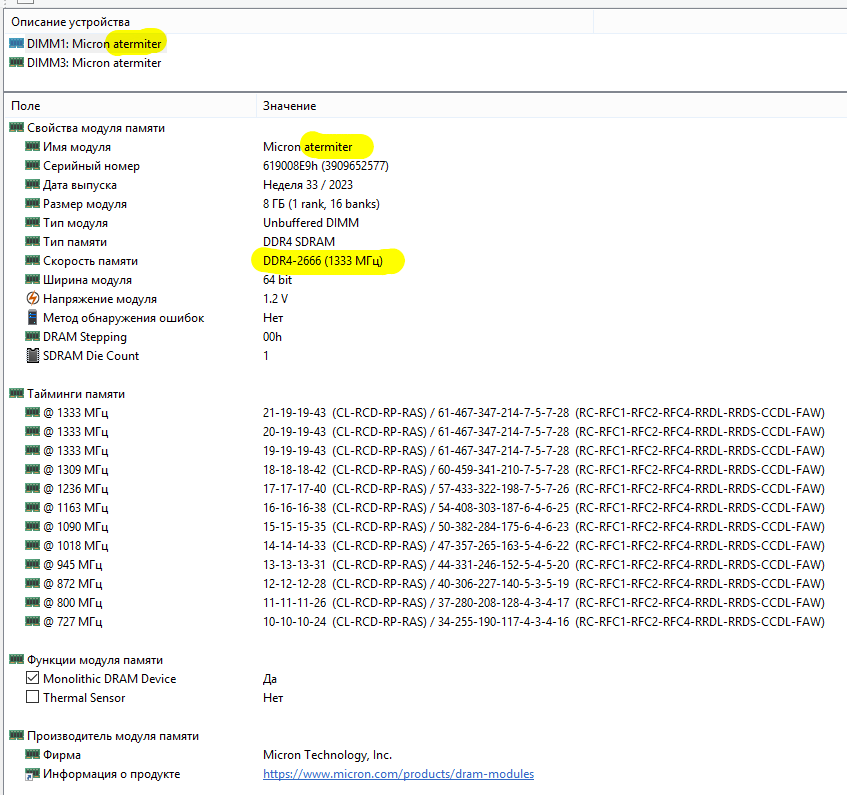Click the 'Функции модуля памяти' group icon
The height and width of the screenshot is (795, 847).
coord(16,659)
